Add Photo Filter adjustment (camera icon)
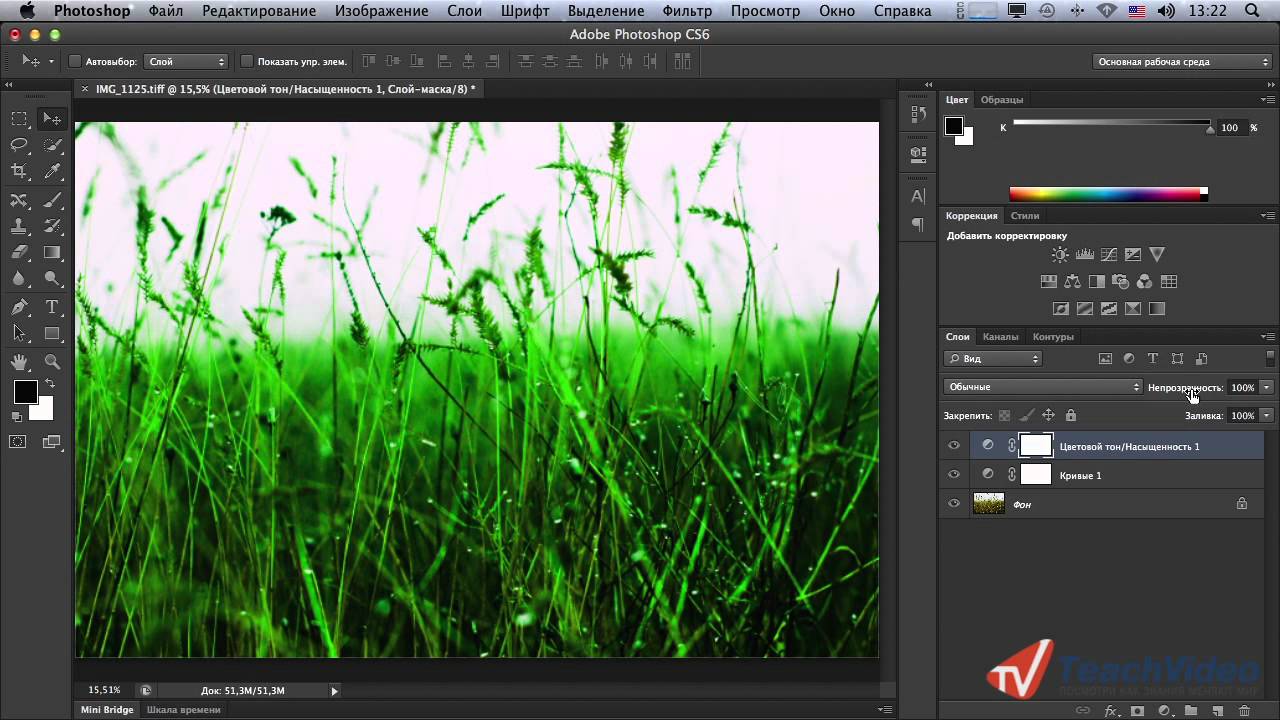Viewport: 1280px width, 720px height. (1120, 282)
